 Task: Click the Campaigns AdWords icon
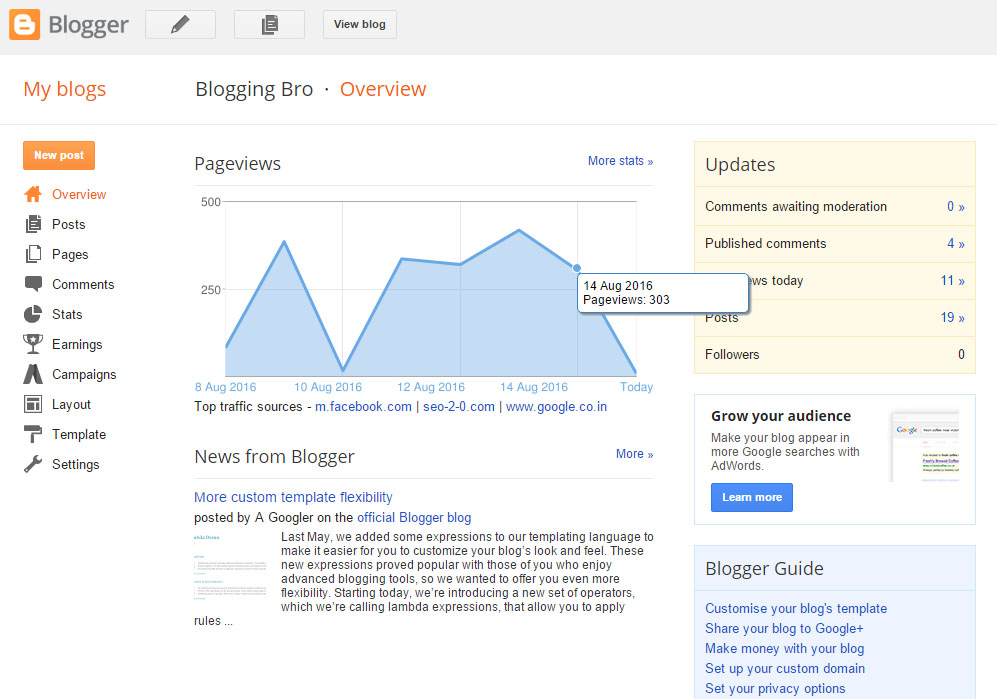33,374
